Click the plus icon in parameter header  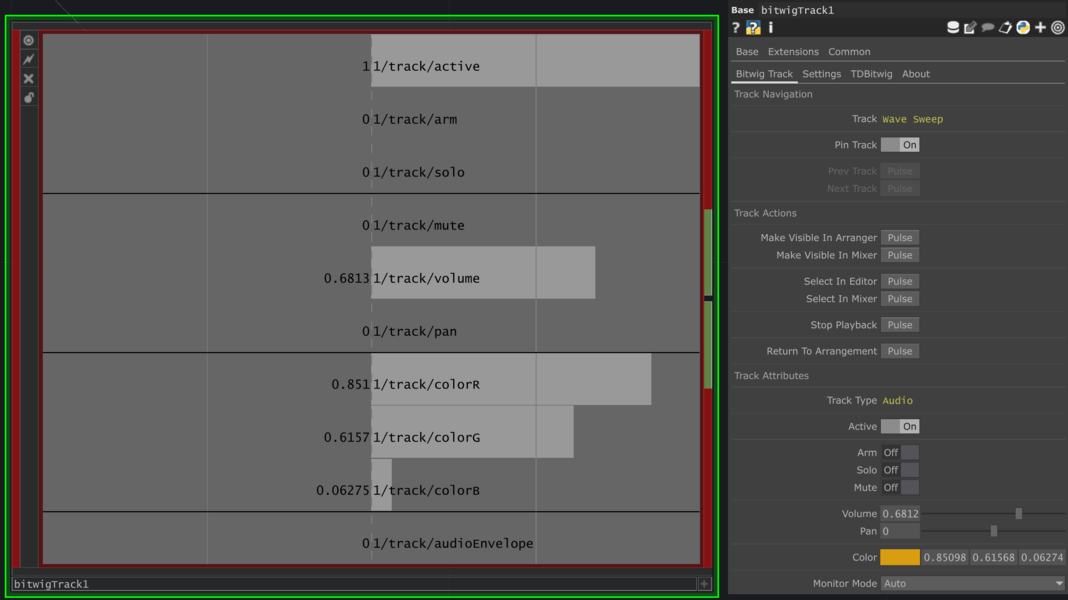click(x=1040, y=28)
